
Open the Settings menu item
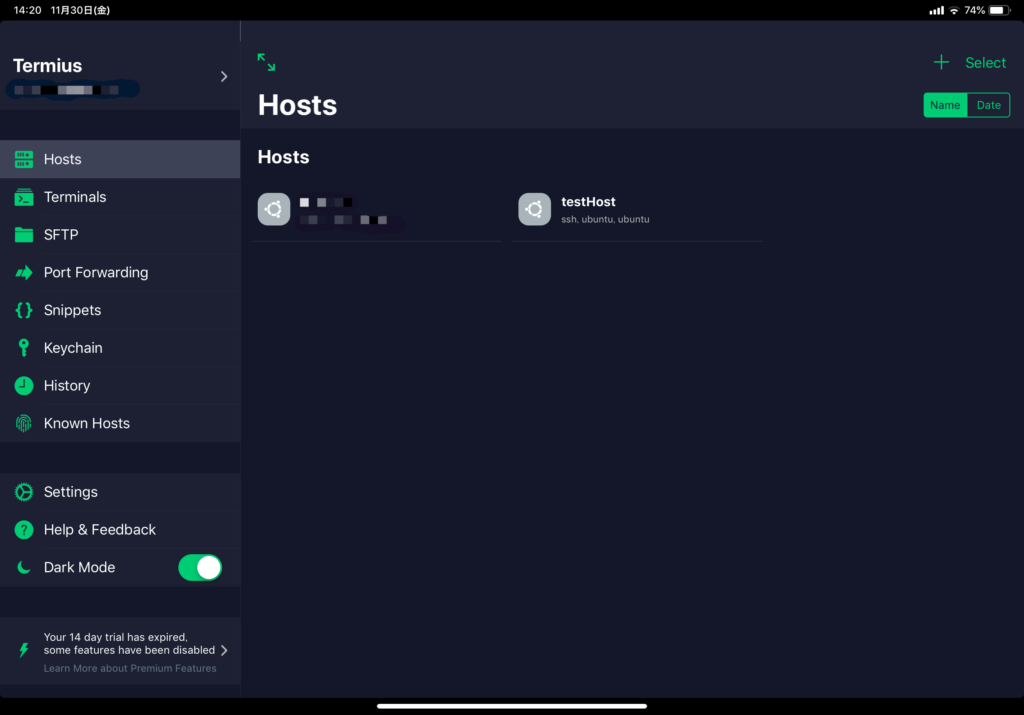(x=120, y=492)
